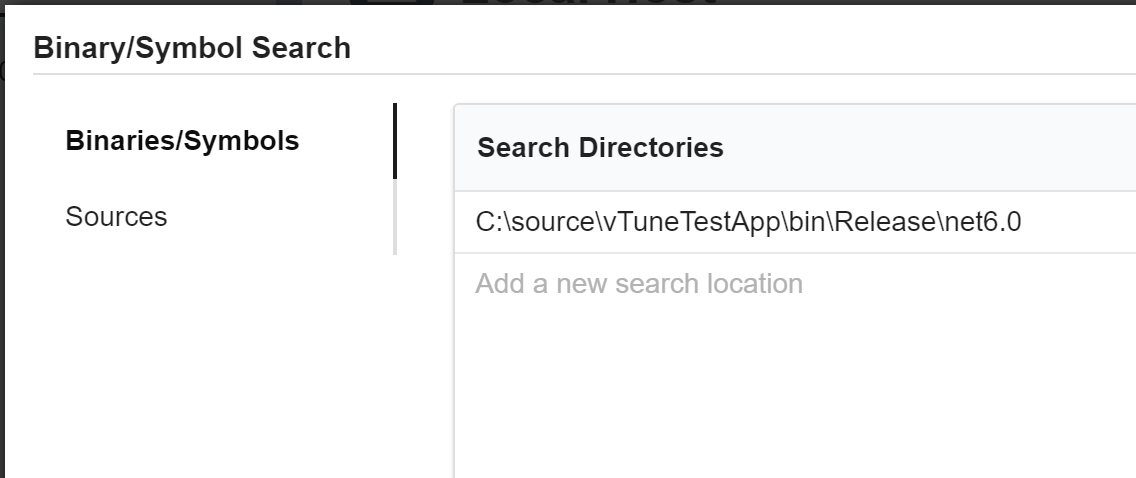Image resolution: width=1136 pixels, height=478 pixels.
Task: Select the C:\source\vTuneTestApp search directory entry
Action: point(748,222)
